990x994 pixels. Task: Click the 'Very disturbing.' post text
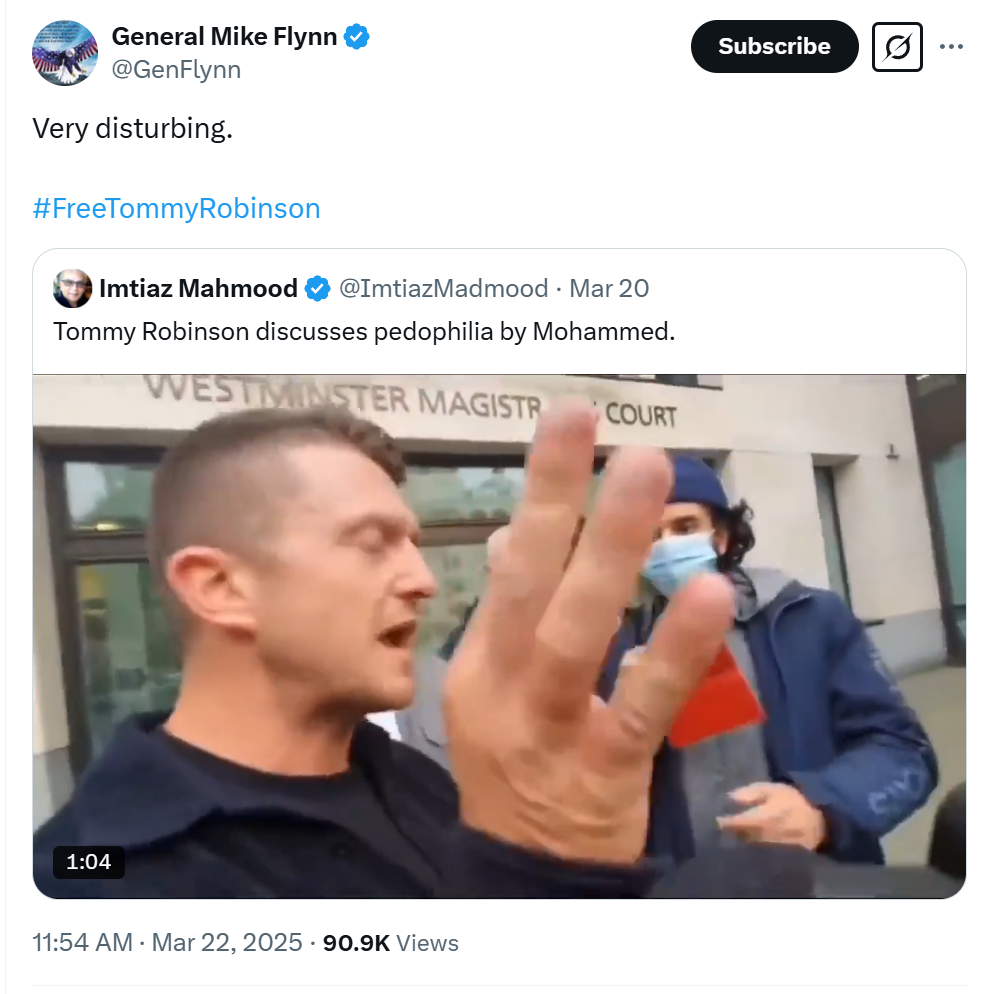(132, 128)
